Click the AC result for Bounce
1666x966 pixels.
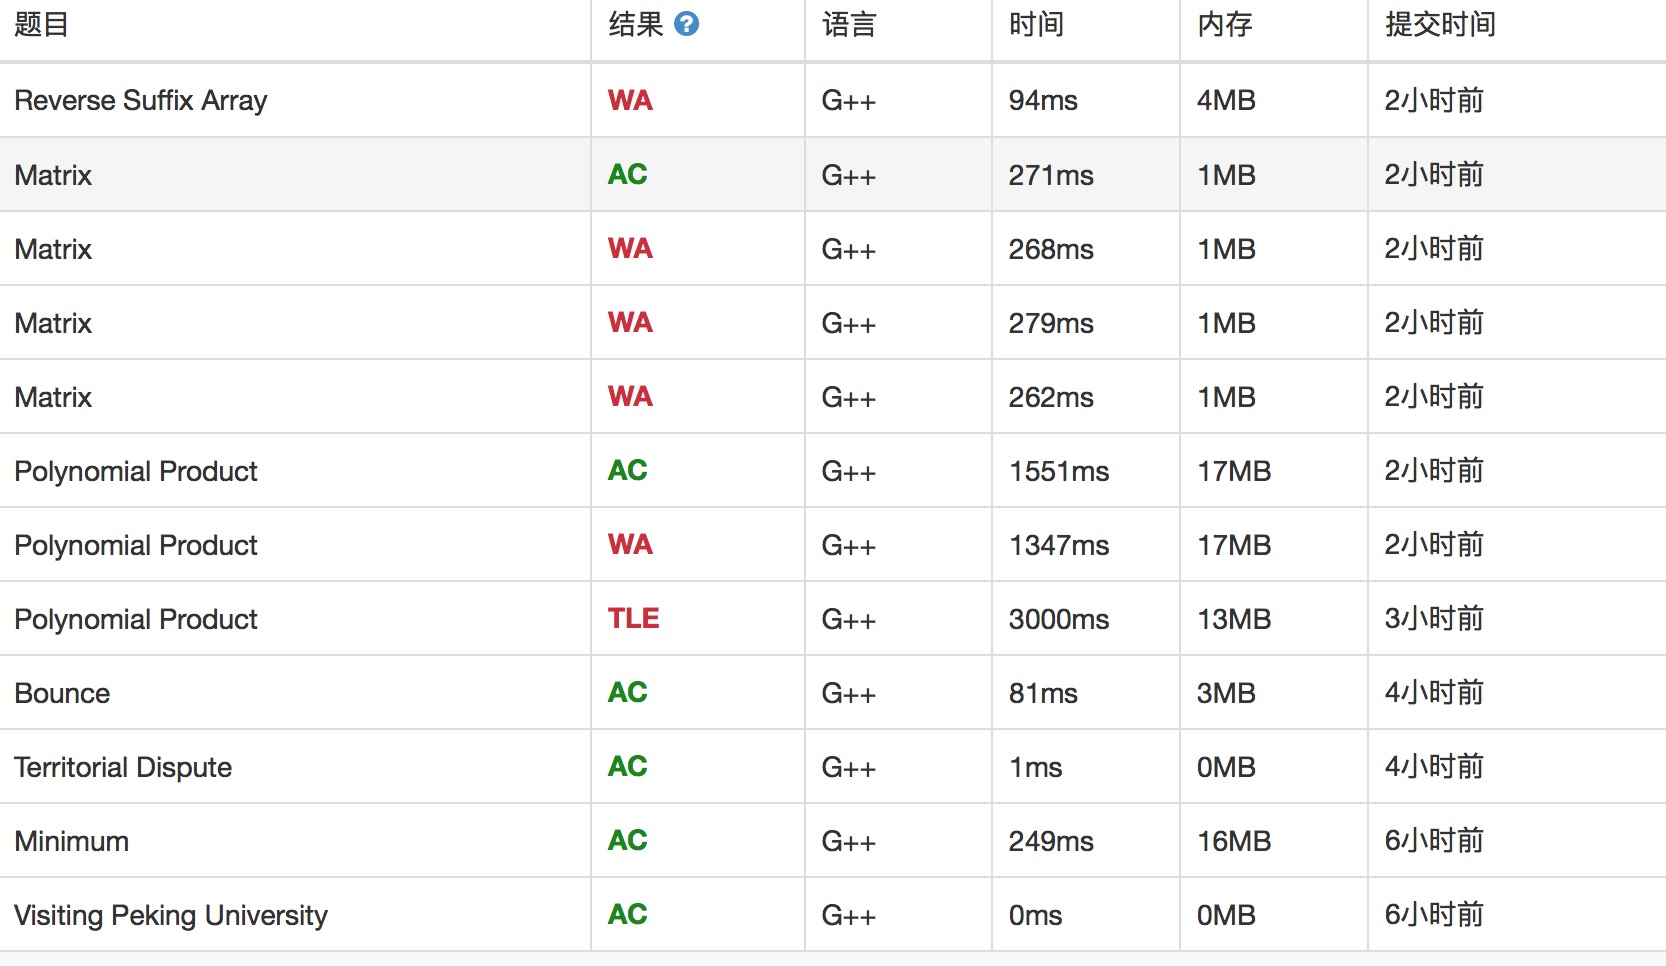(628, 693)
